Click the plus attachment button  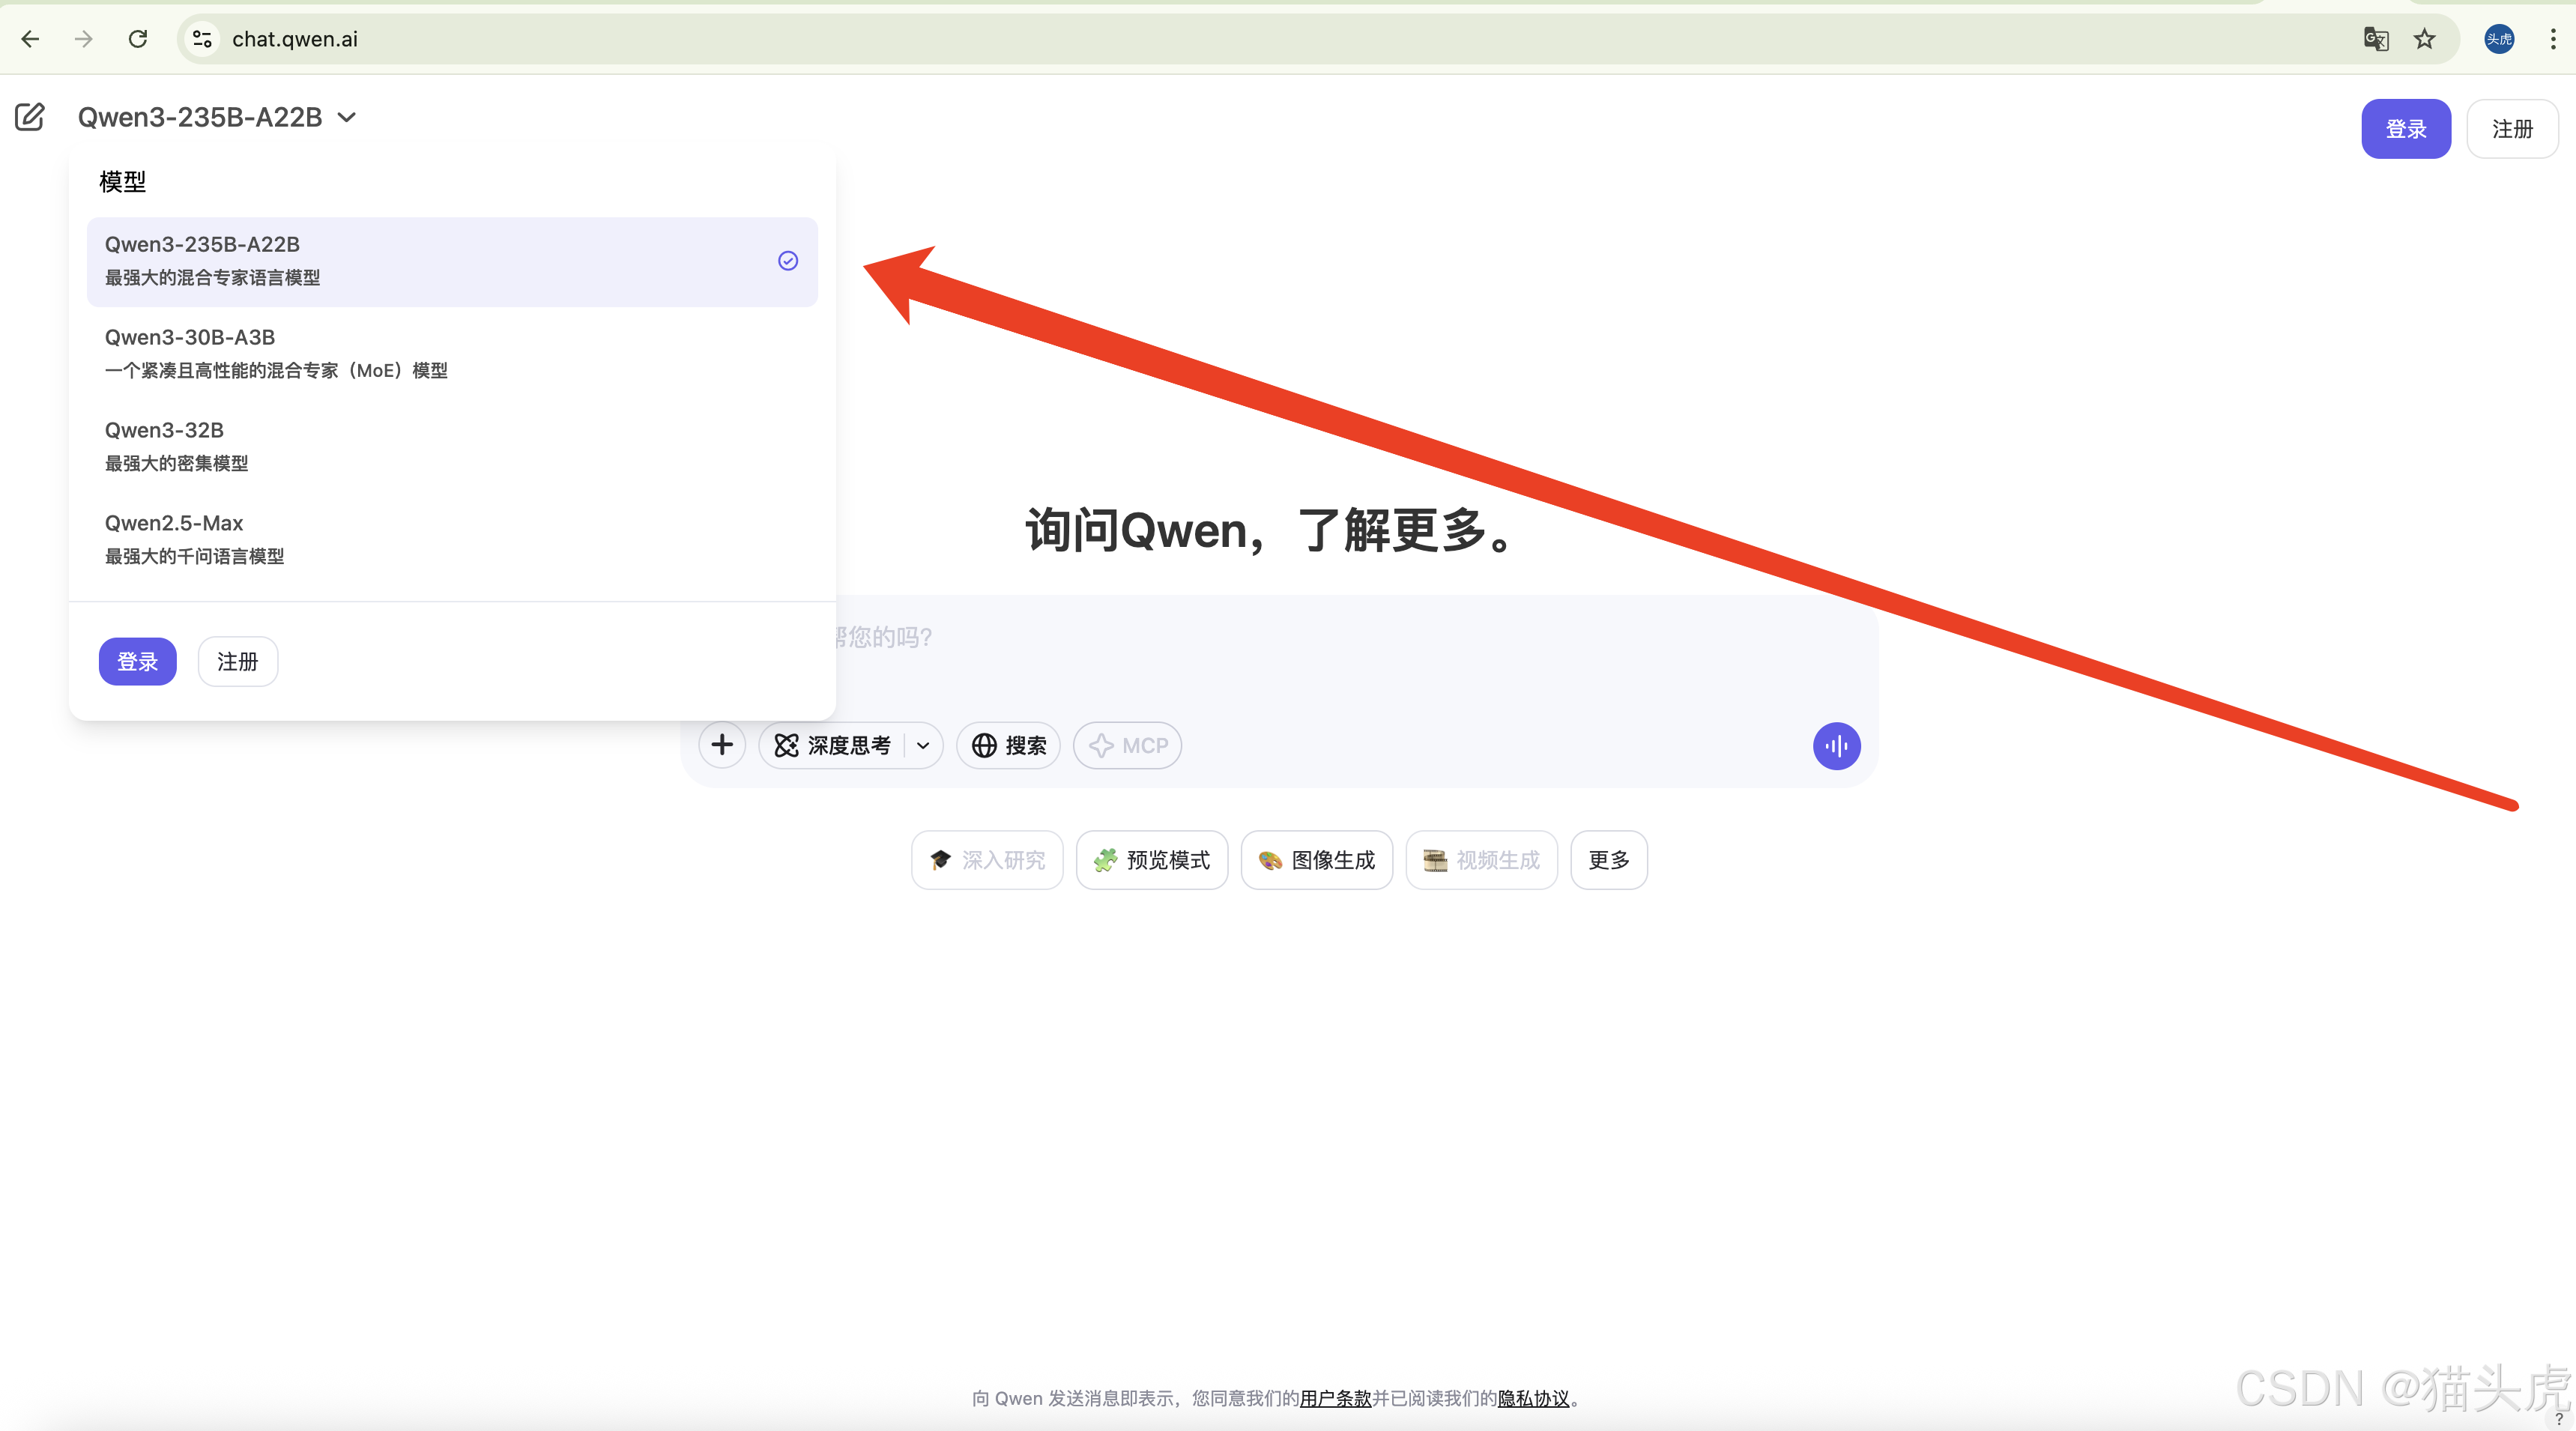click(722, 746)
